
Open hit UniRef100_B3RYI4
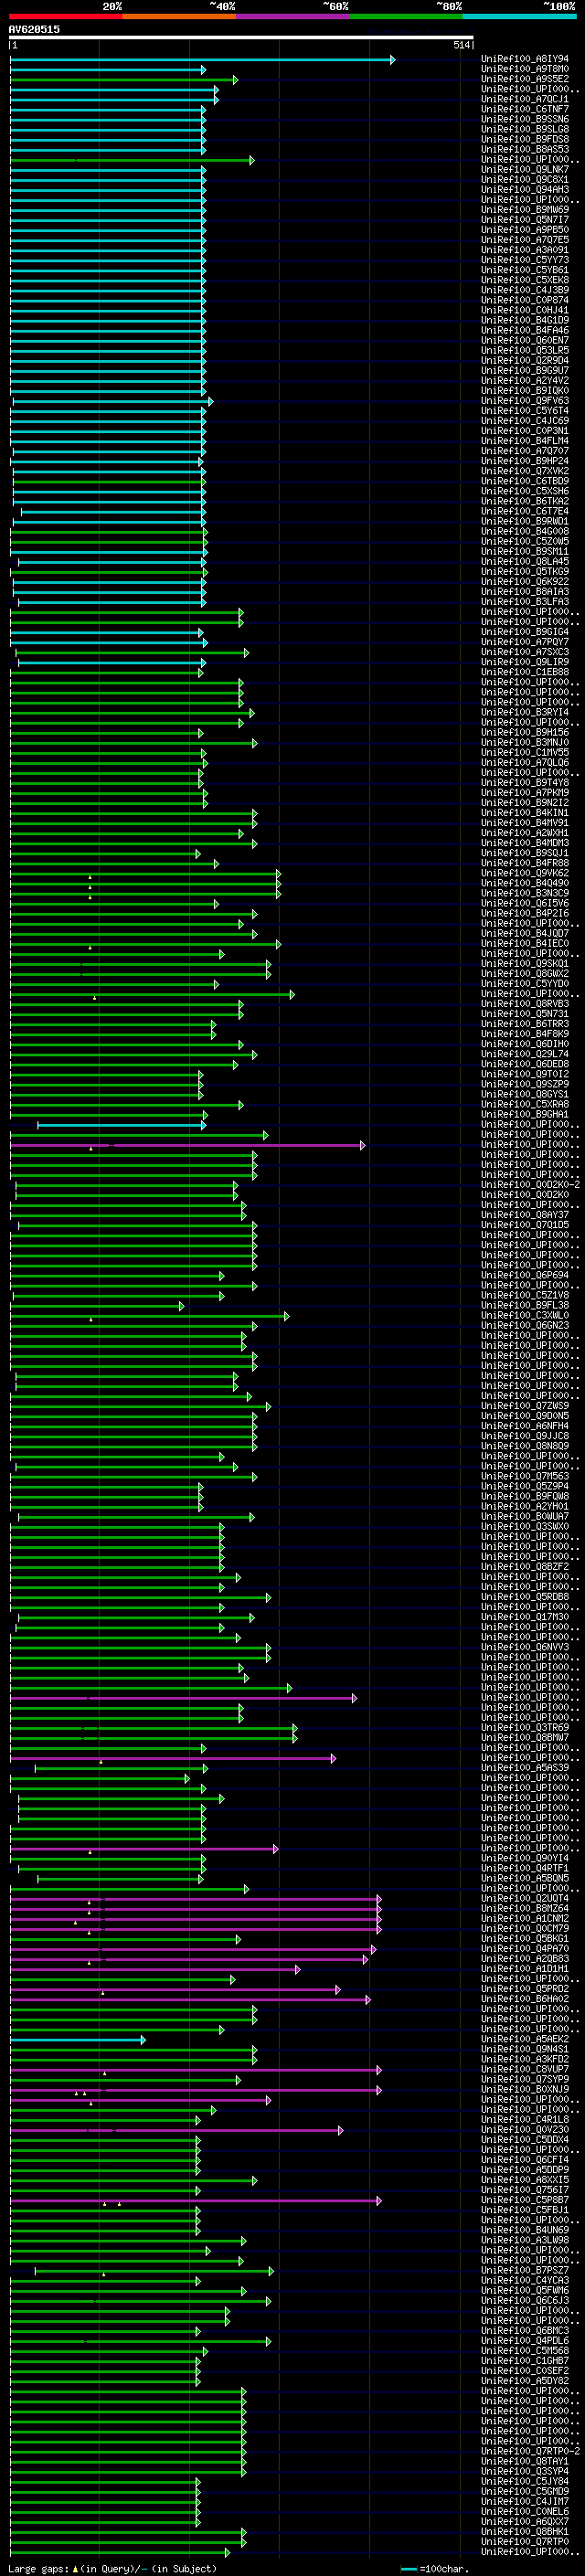click(x=524, y=712)
